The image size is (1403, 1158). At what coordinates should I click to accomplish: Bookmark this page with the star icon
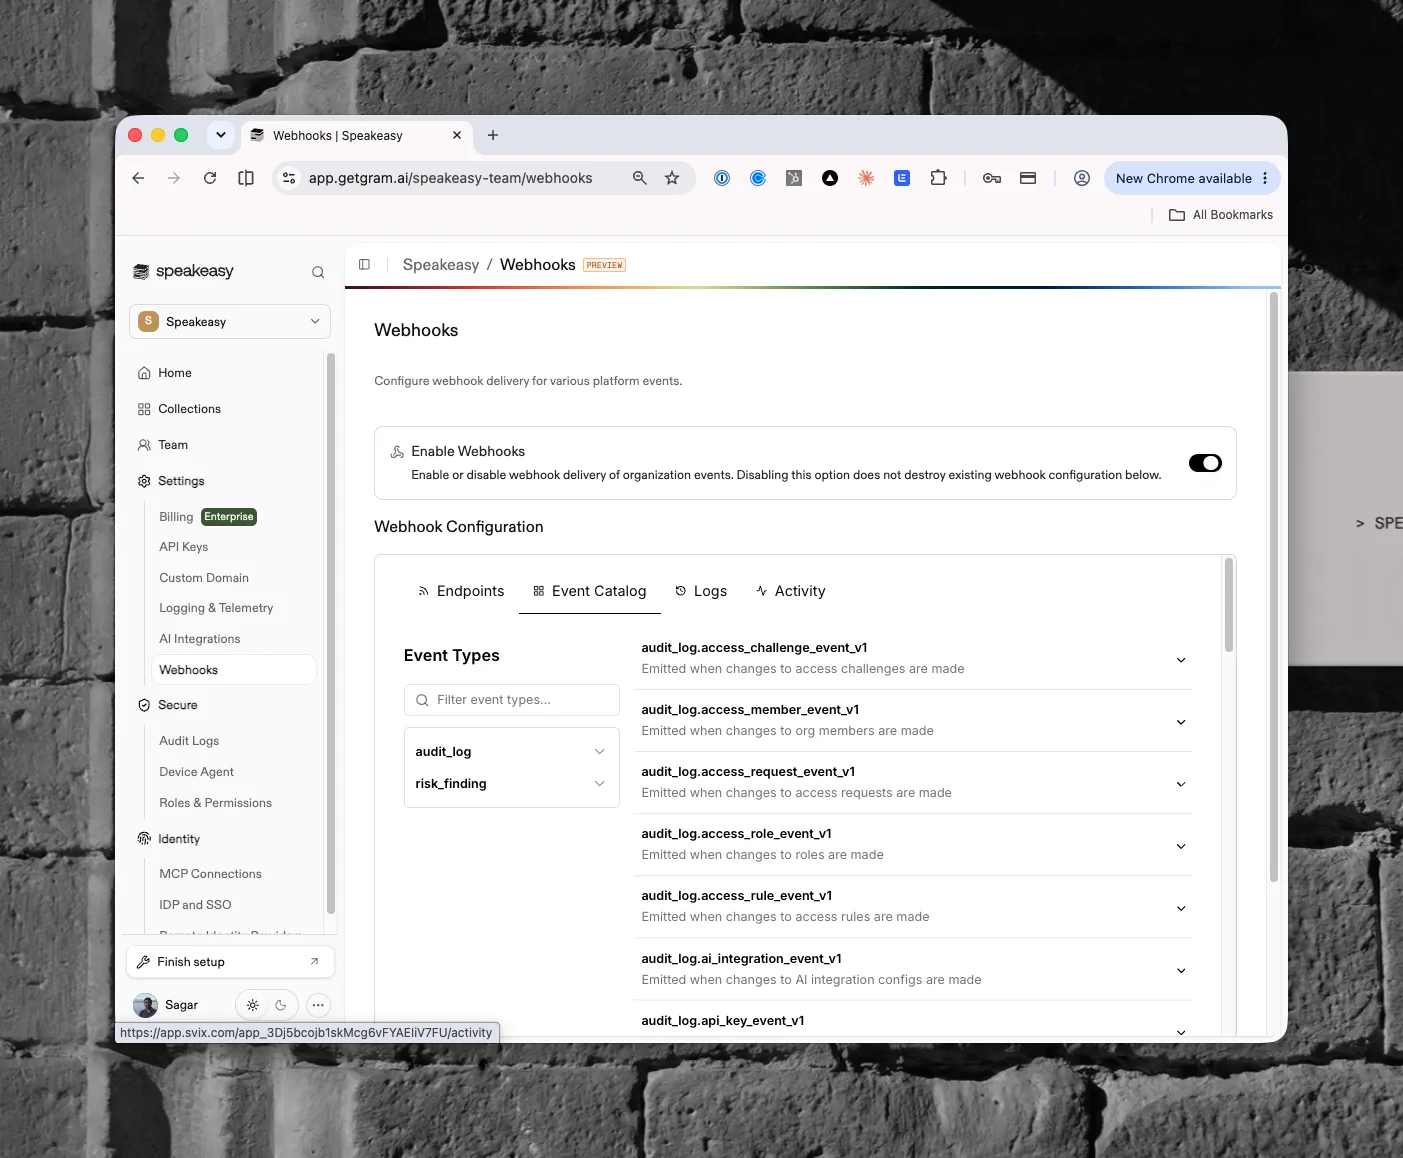(672, 178)
